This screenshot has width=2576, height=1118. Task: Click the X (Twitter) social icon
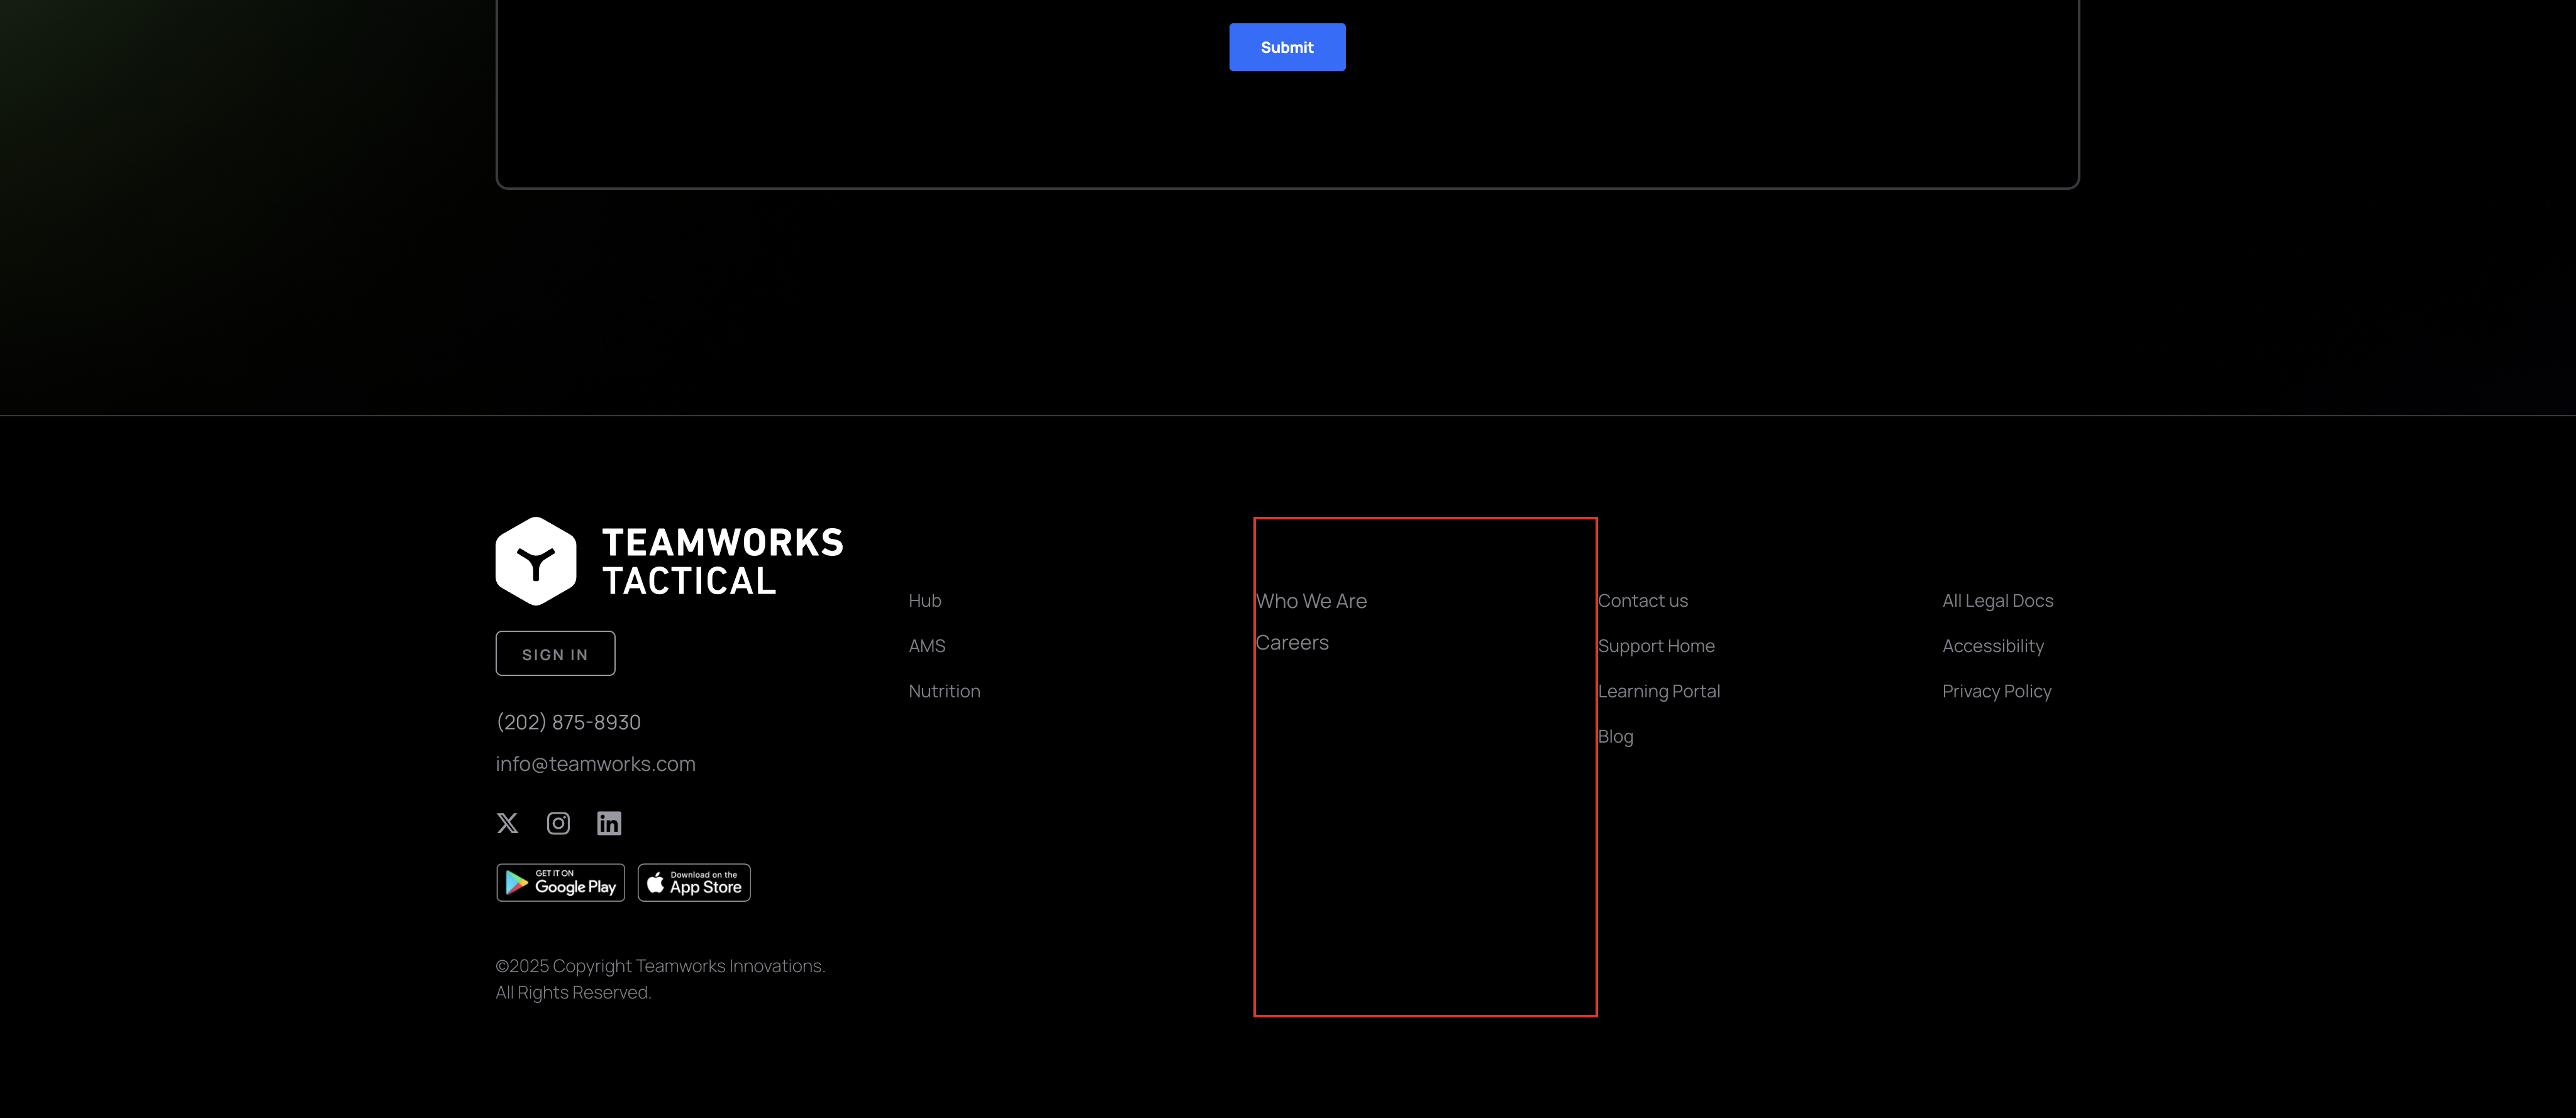(x=507, y=823)
